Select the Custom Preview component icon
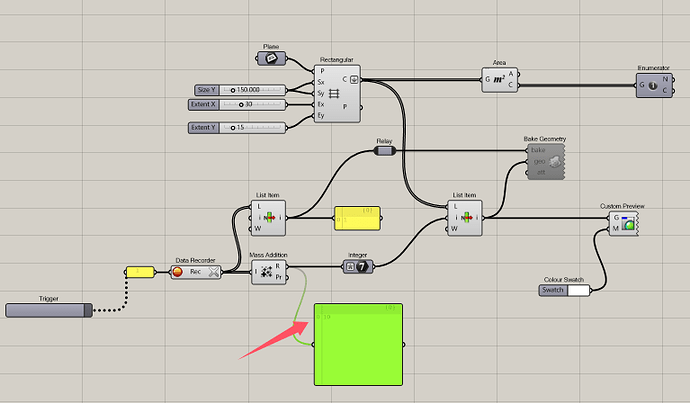 click(628, 223)
